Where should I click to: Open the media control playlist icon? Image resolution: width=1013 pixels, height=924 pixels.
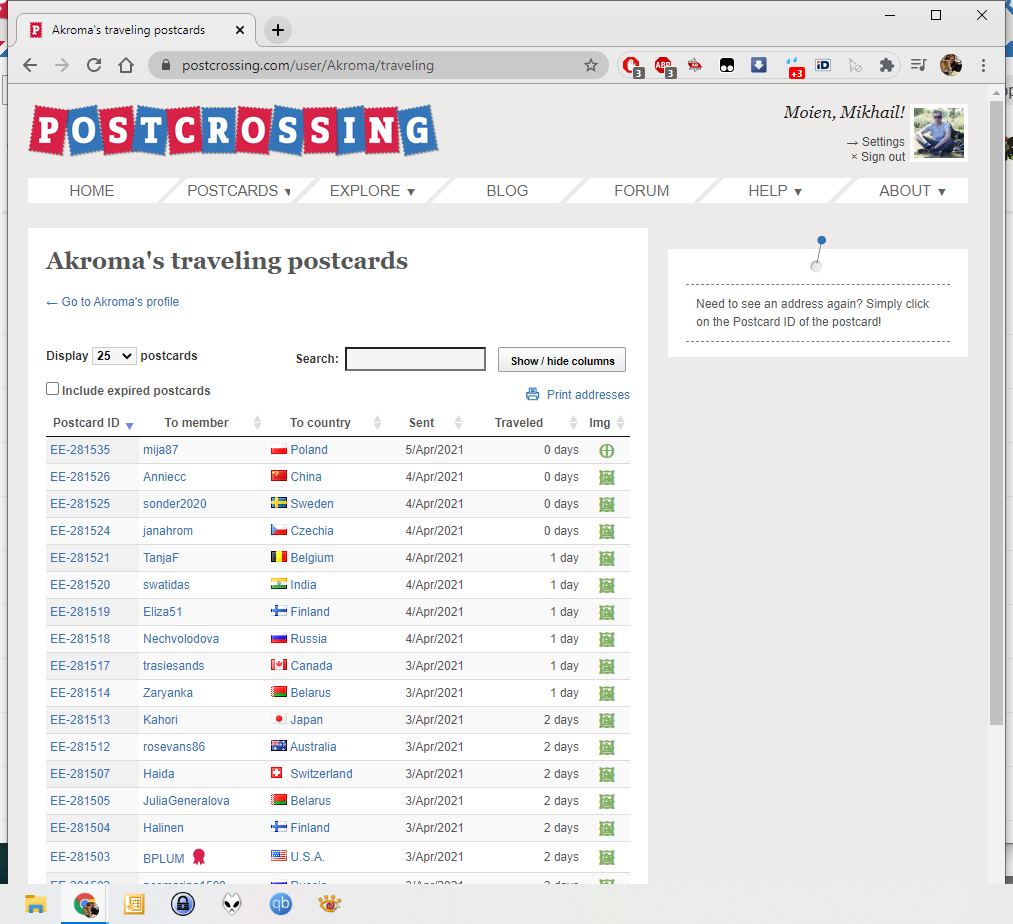coord(918,65)
